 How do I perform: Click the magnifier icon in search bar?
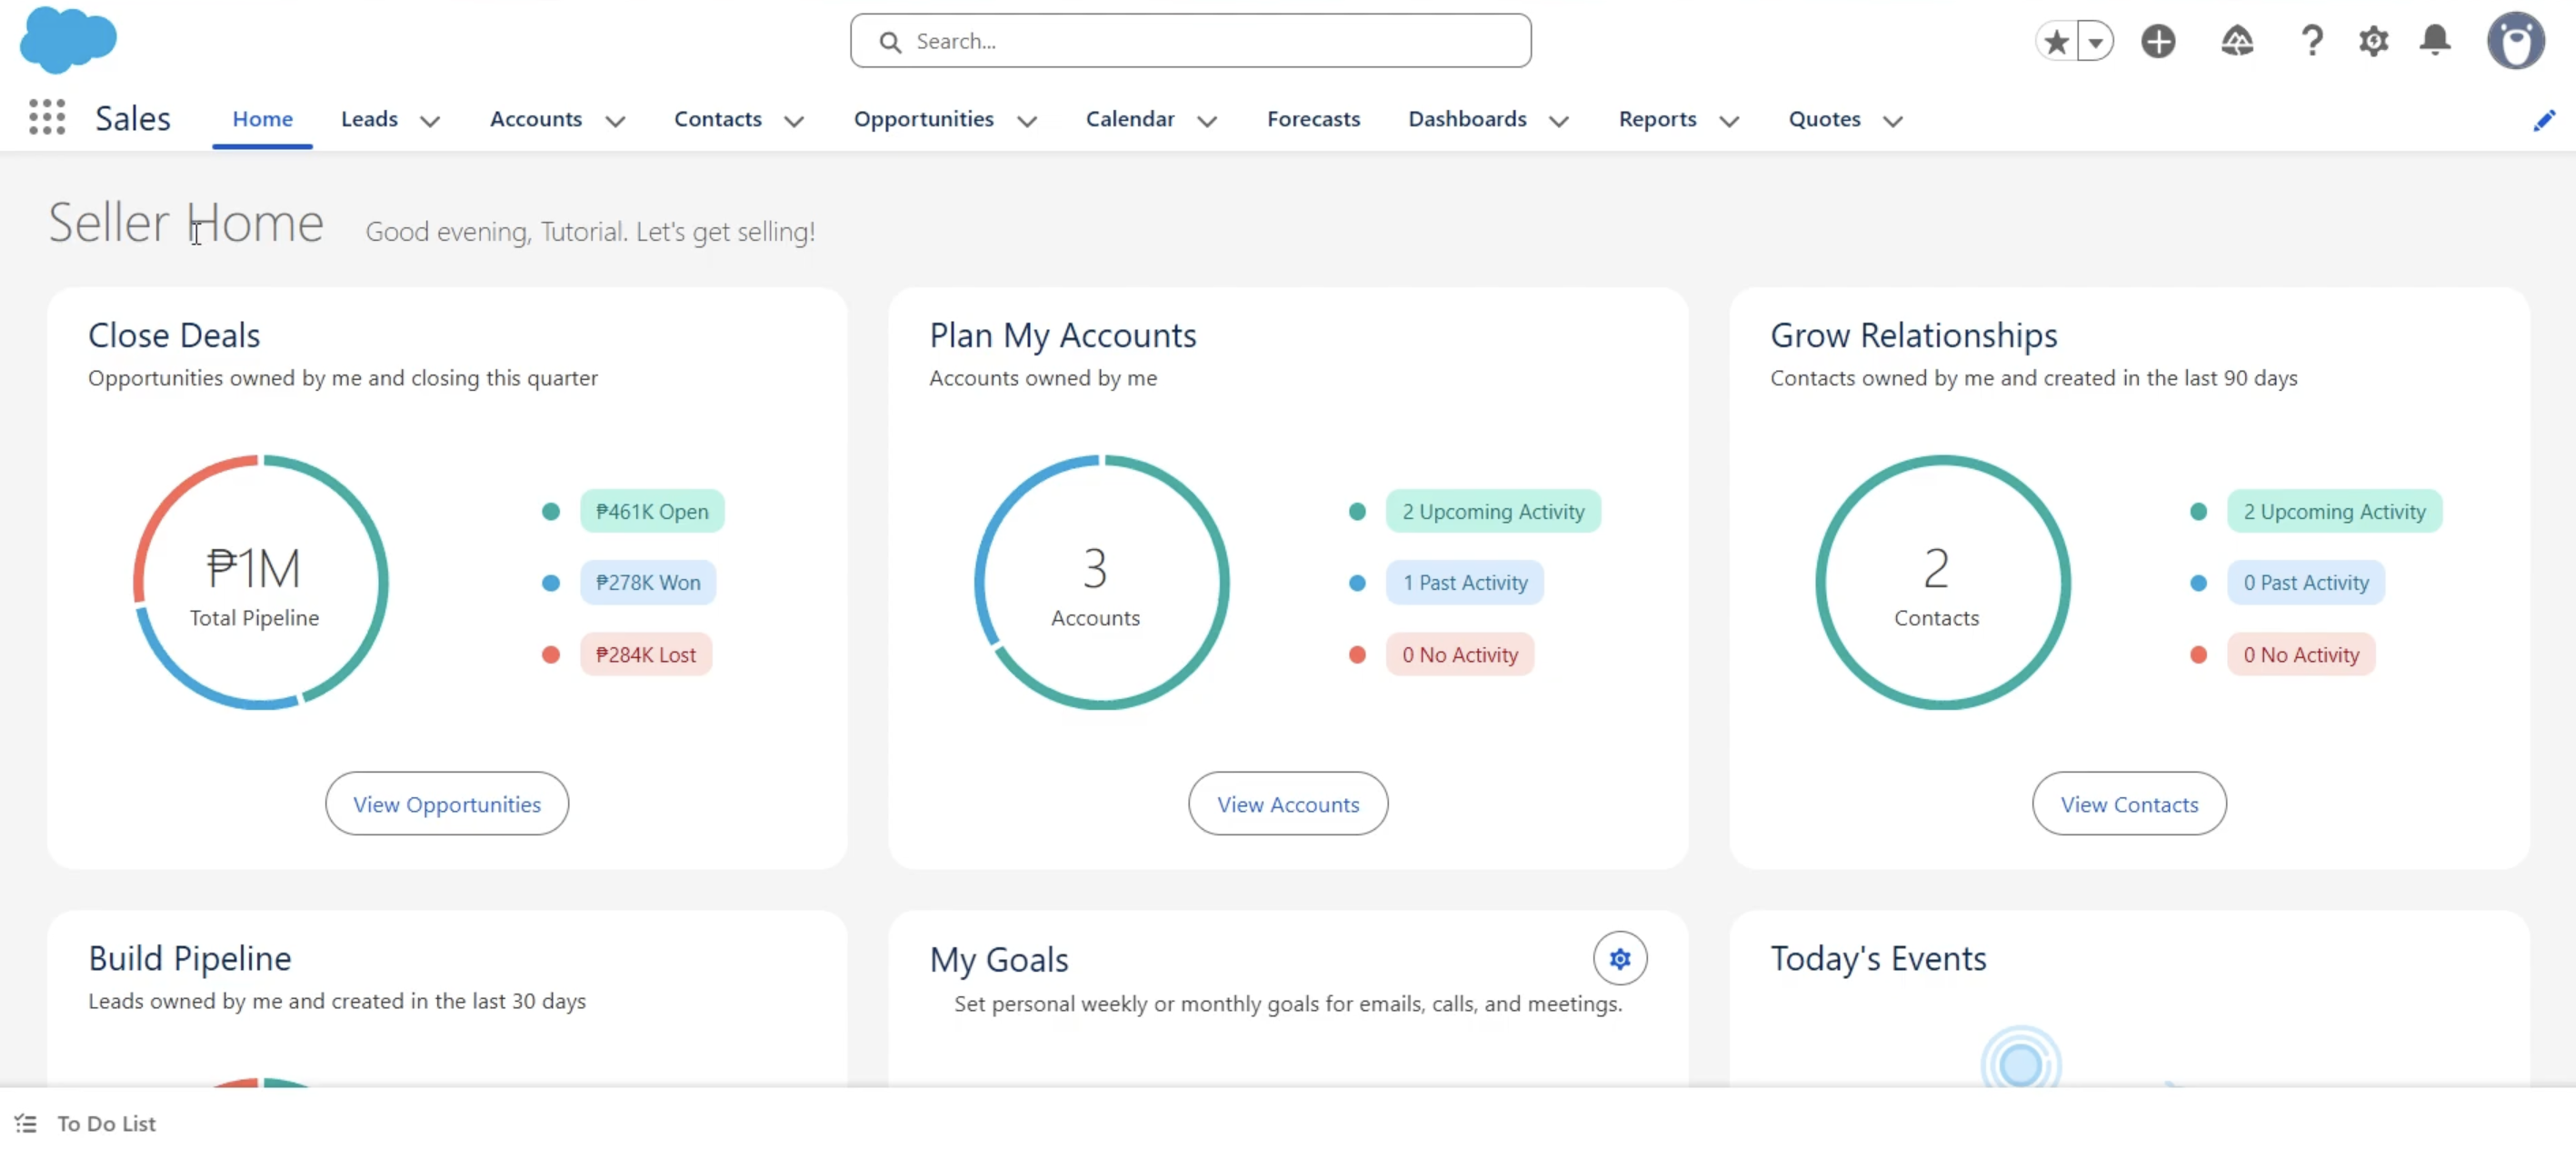(889, 41)
